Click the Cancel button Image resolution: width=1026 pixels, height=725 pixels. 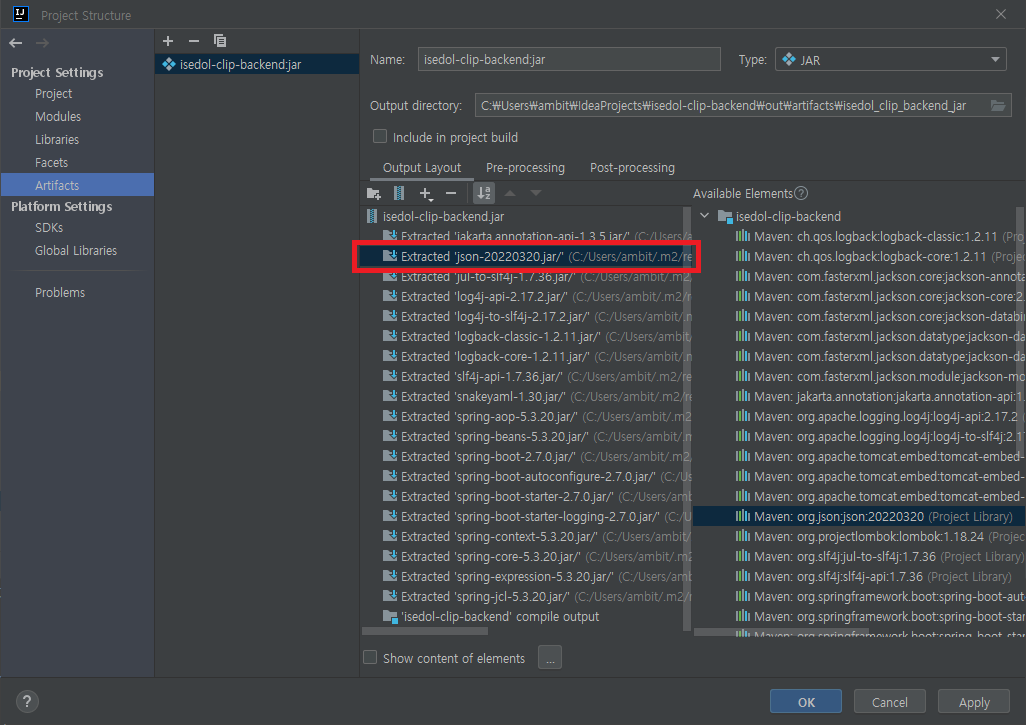889,702
